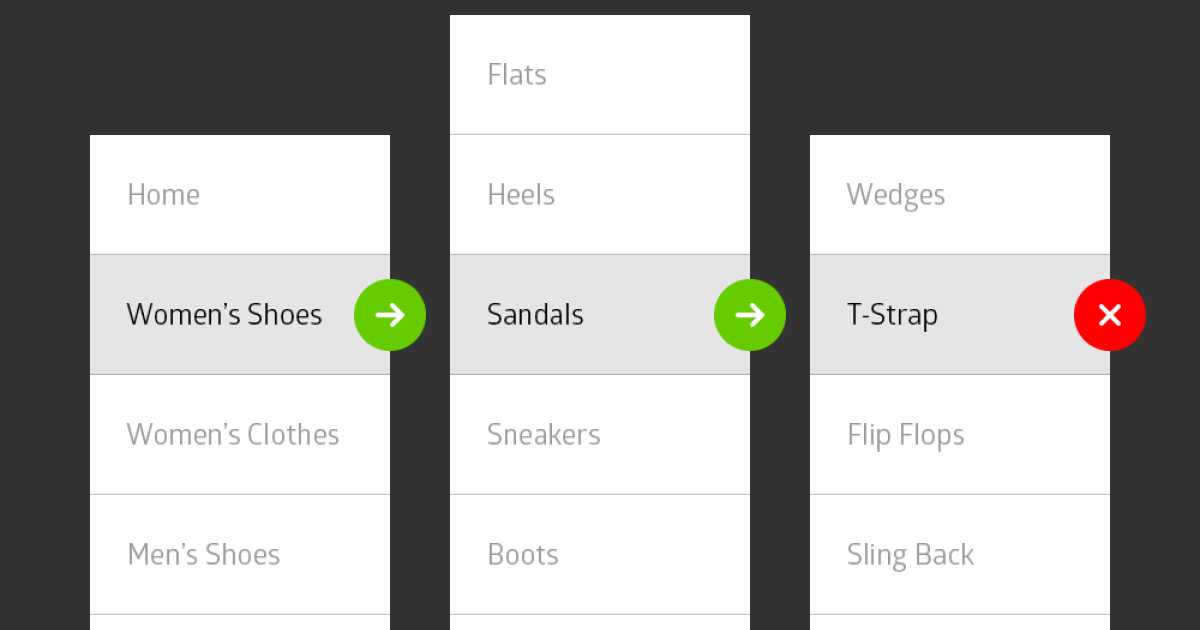Expand the highlighted Sandals item

535,315
